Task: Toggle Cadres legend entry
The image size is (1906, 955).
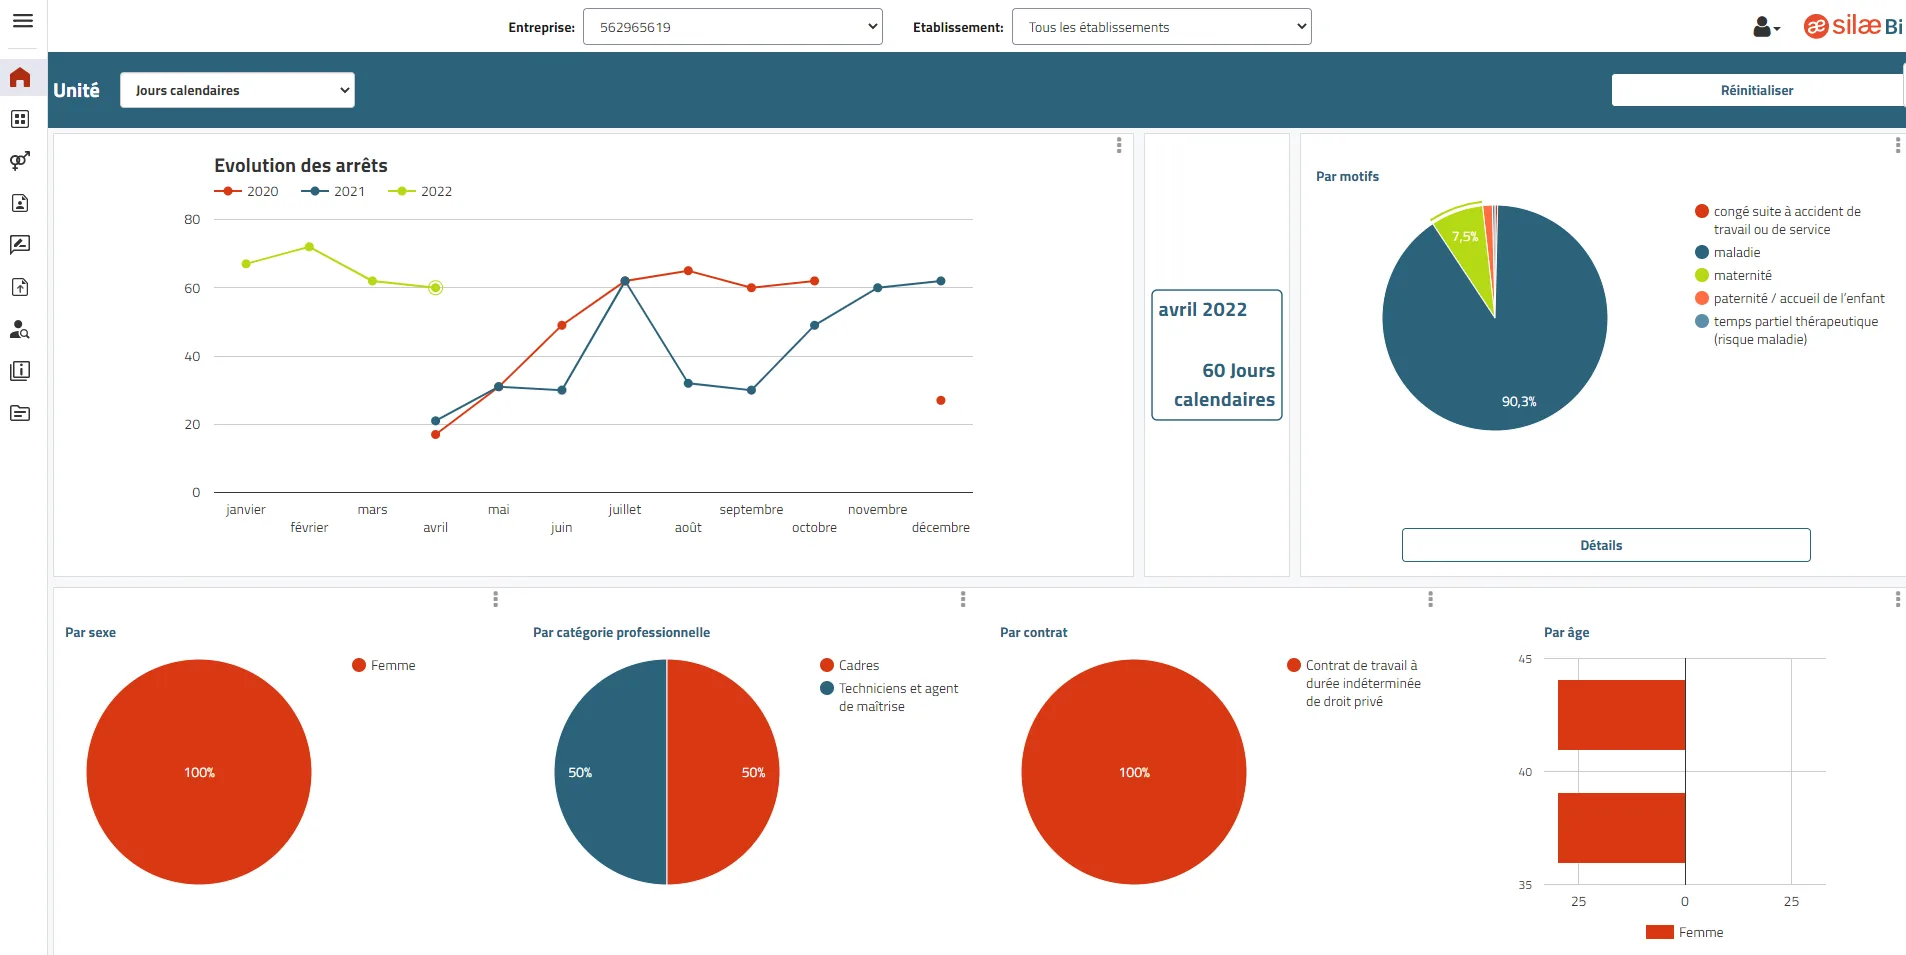Action: [850, 665]
